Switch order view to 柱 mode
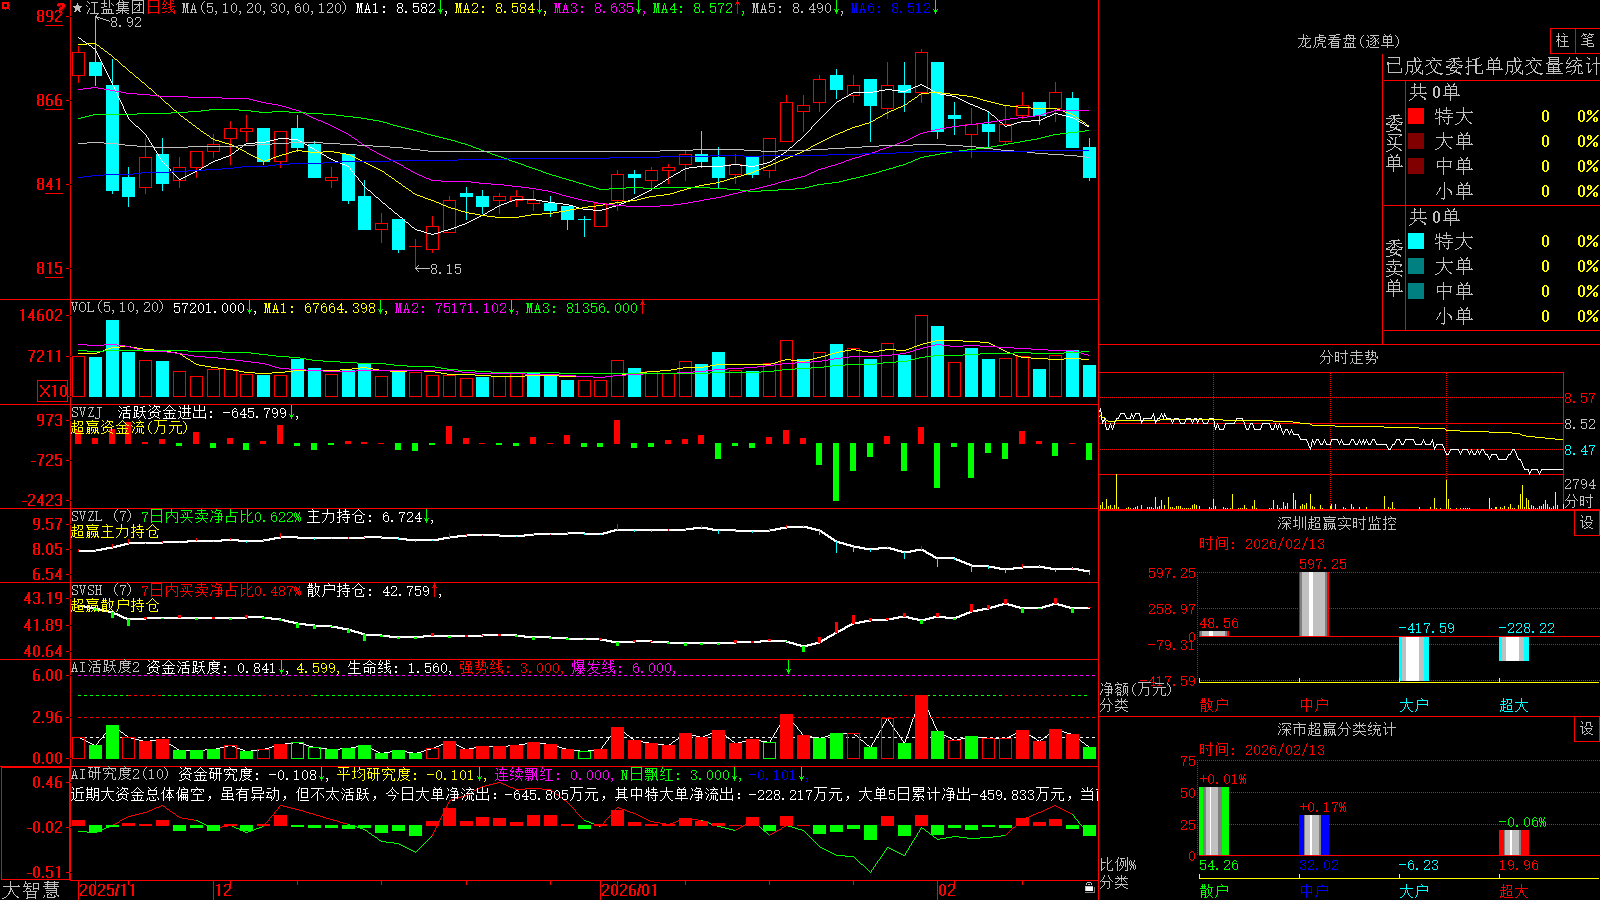This screenshot has width=1600, height=900. 1562,40
